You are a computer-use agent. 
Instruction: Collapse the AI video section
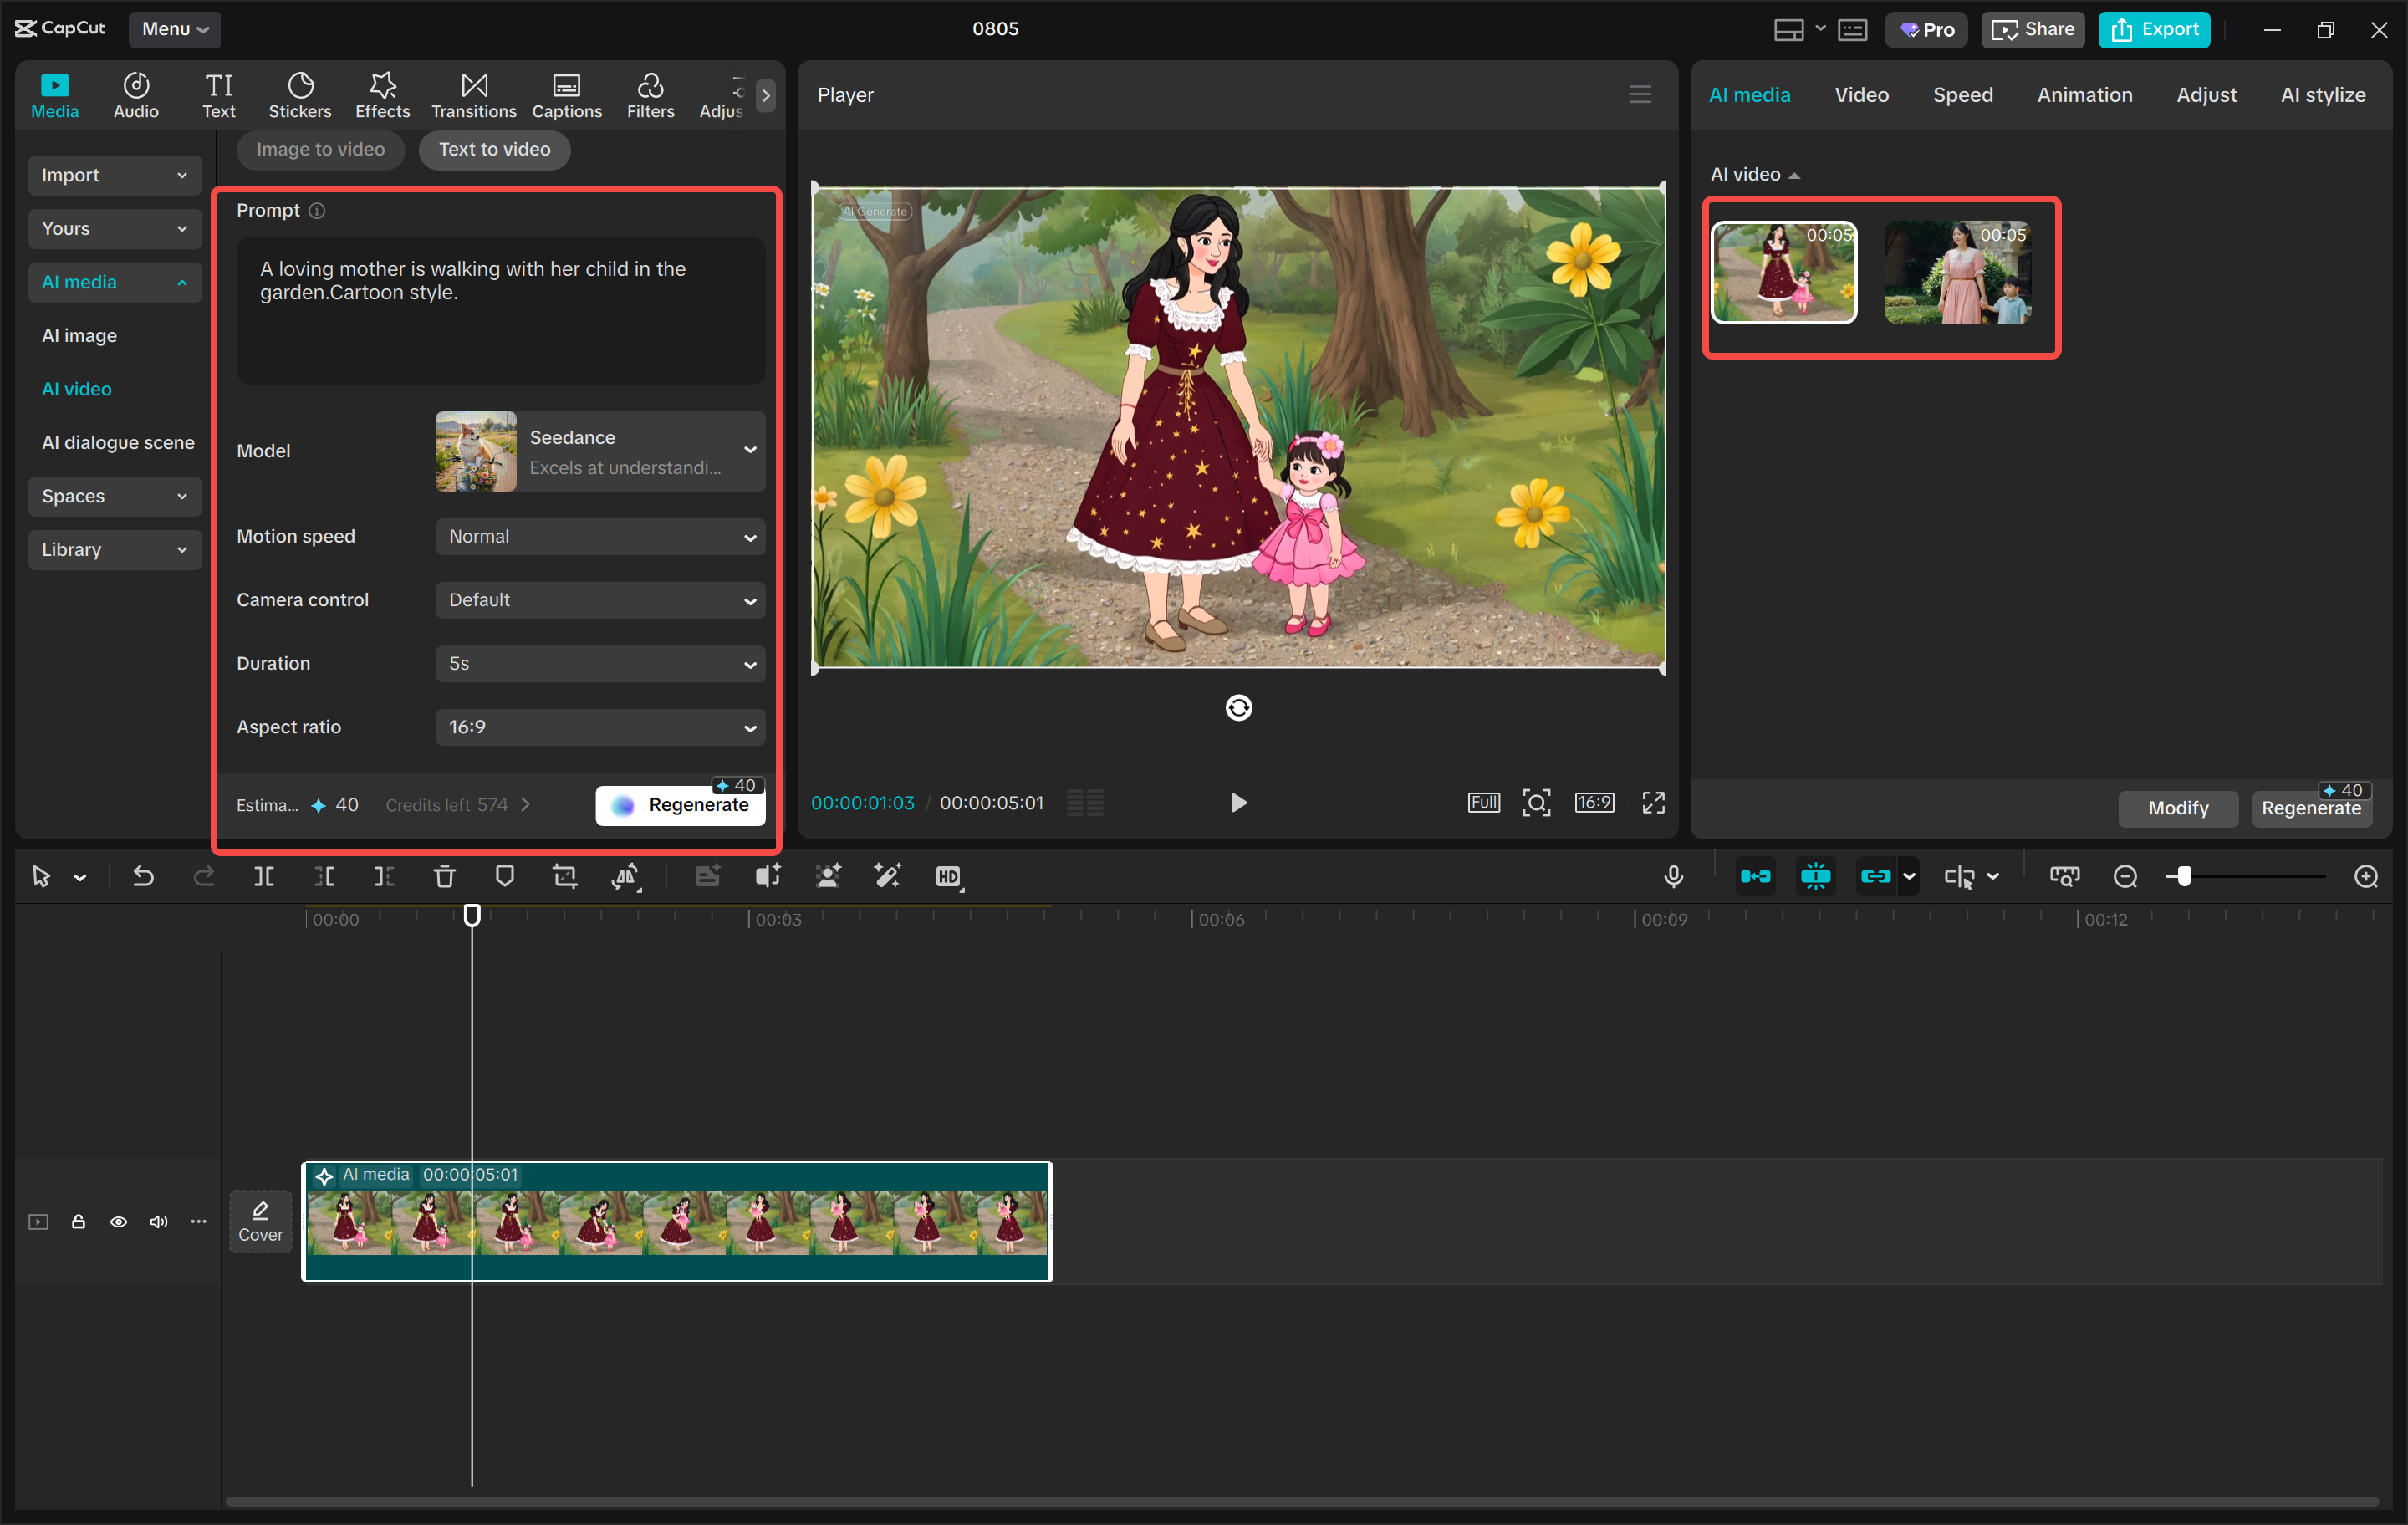1795,174
